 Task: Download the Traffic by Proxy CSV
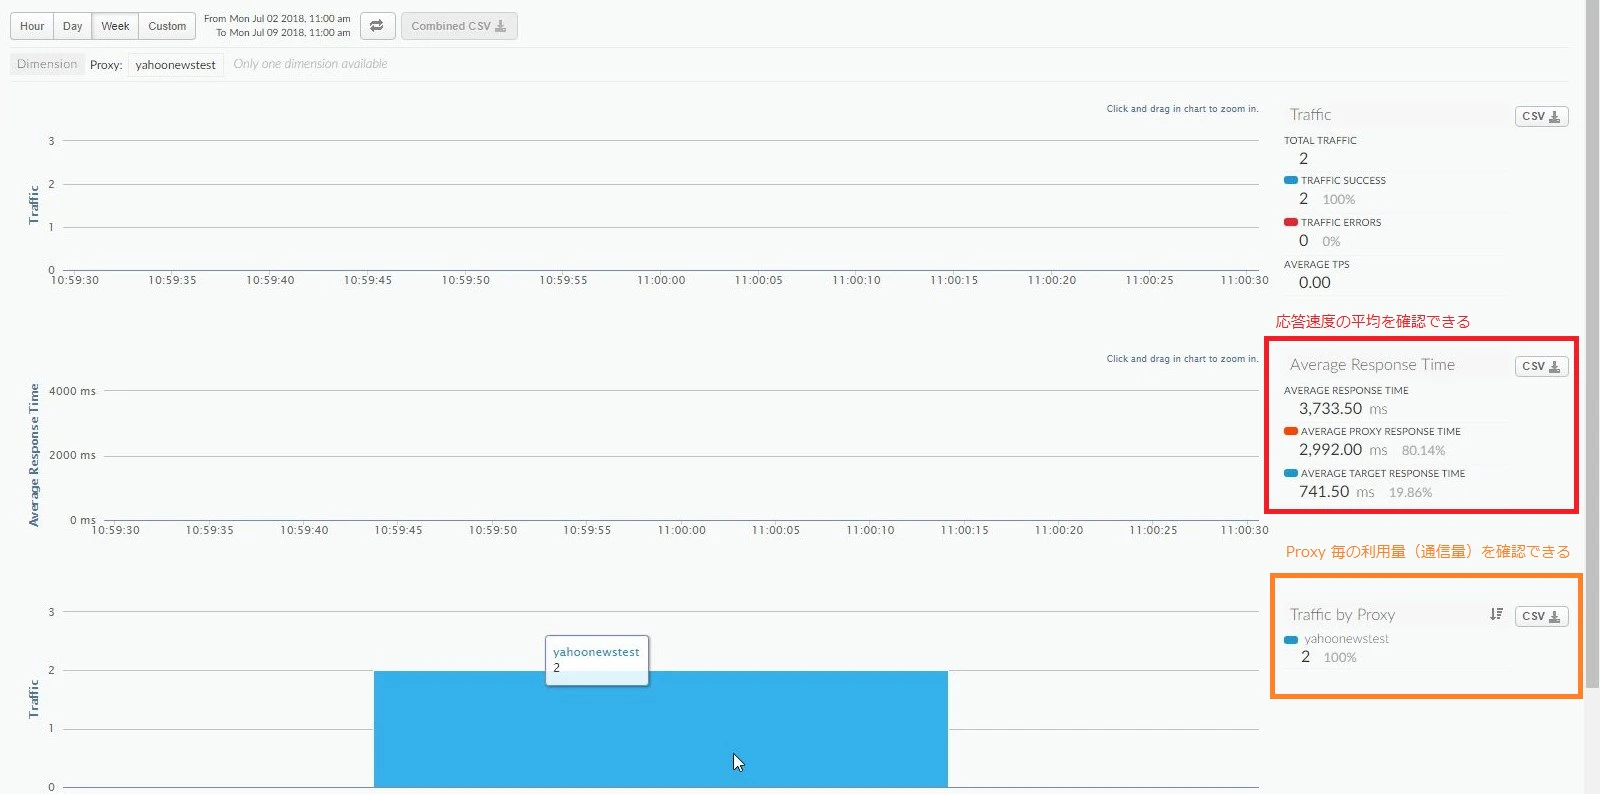point(1541,616)
